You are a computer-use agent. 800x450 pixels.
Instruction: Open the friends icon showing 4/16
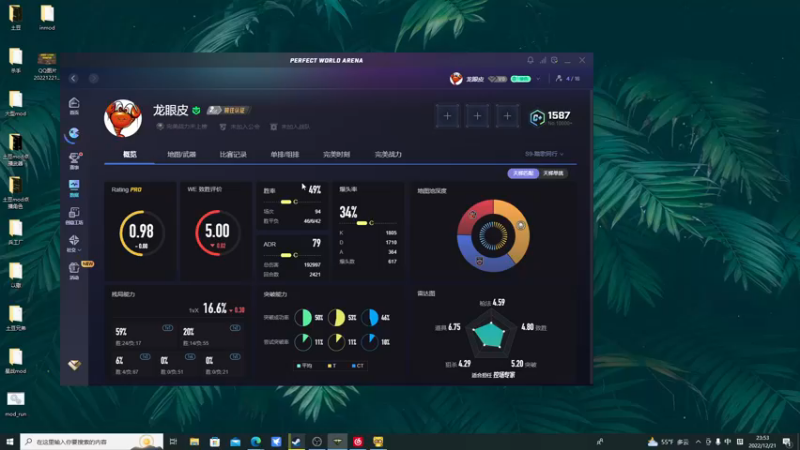pos(567,79)
